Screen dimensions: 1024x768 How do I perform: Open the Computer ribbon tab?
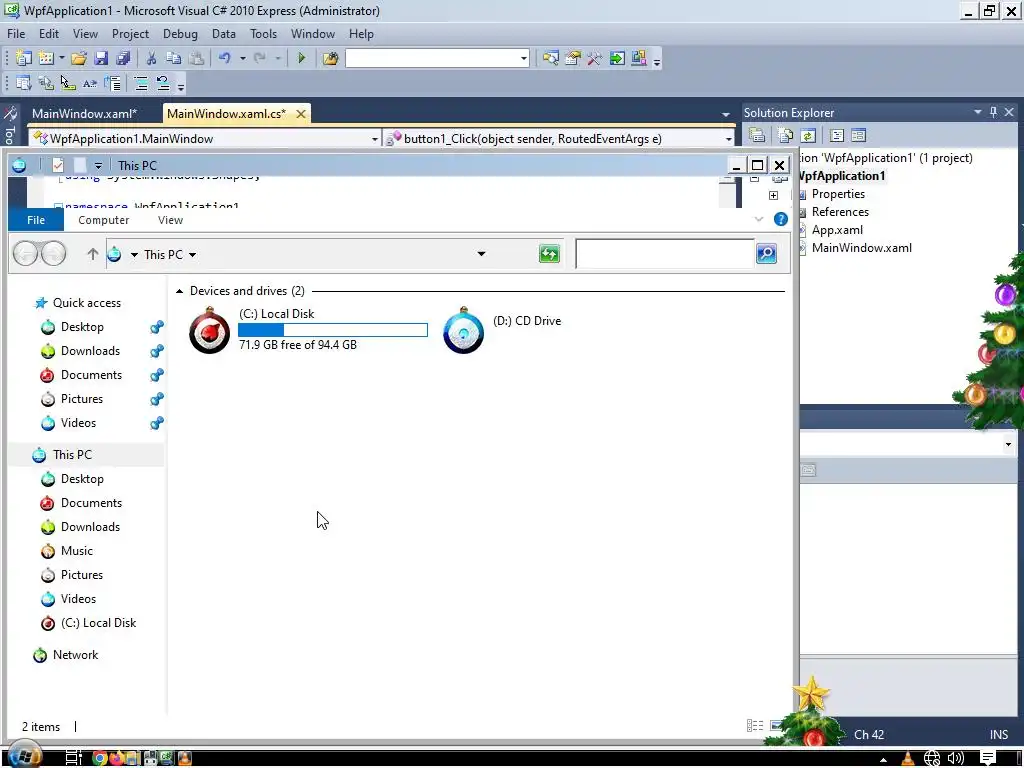click(103, 220)
